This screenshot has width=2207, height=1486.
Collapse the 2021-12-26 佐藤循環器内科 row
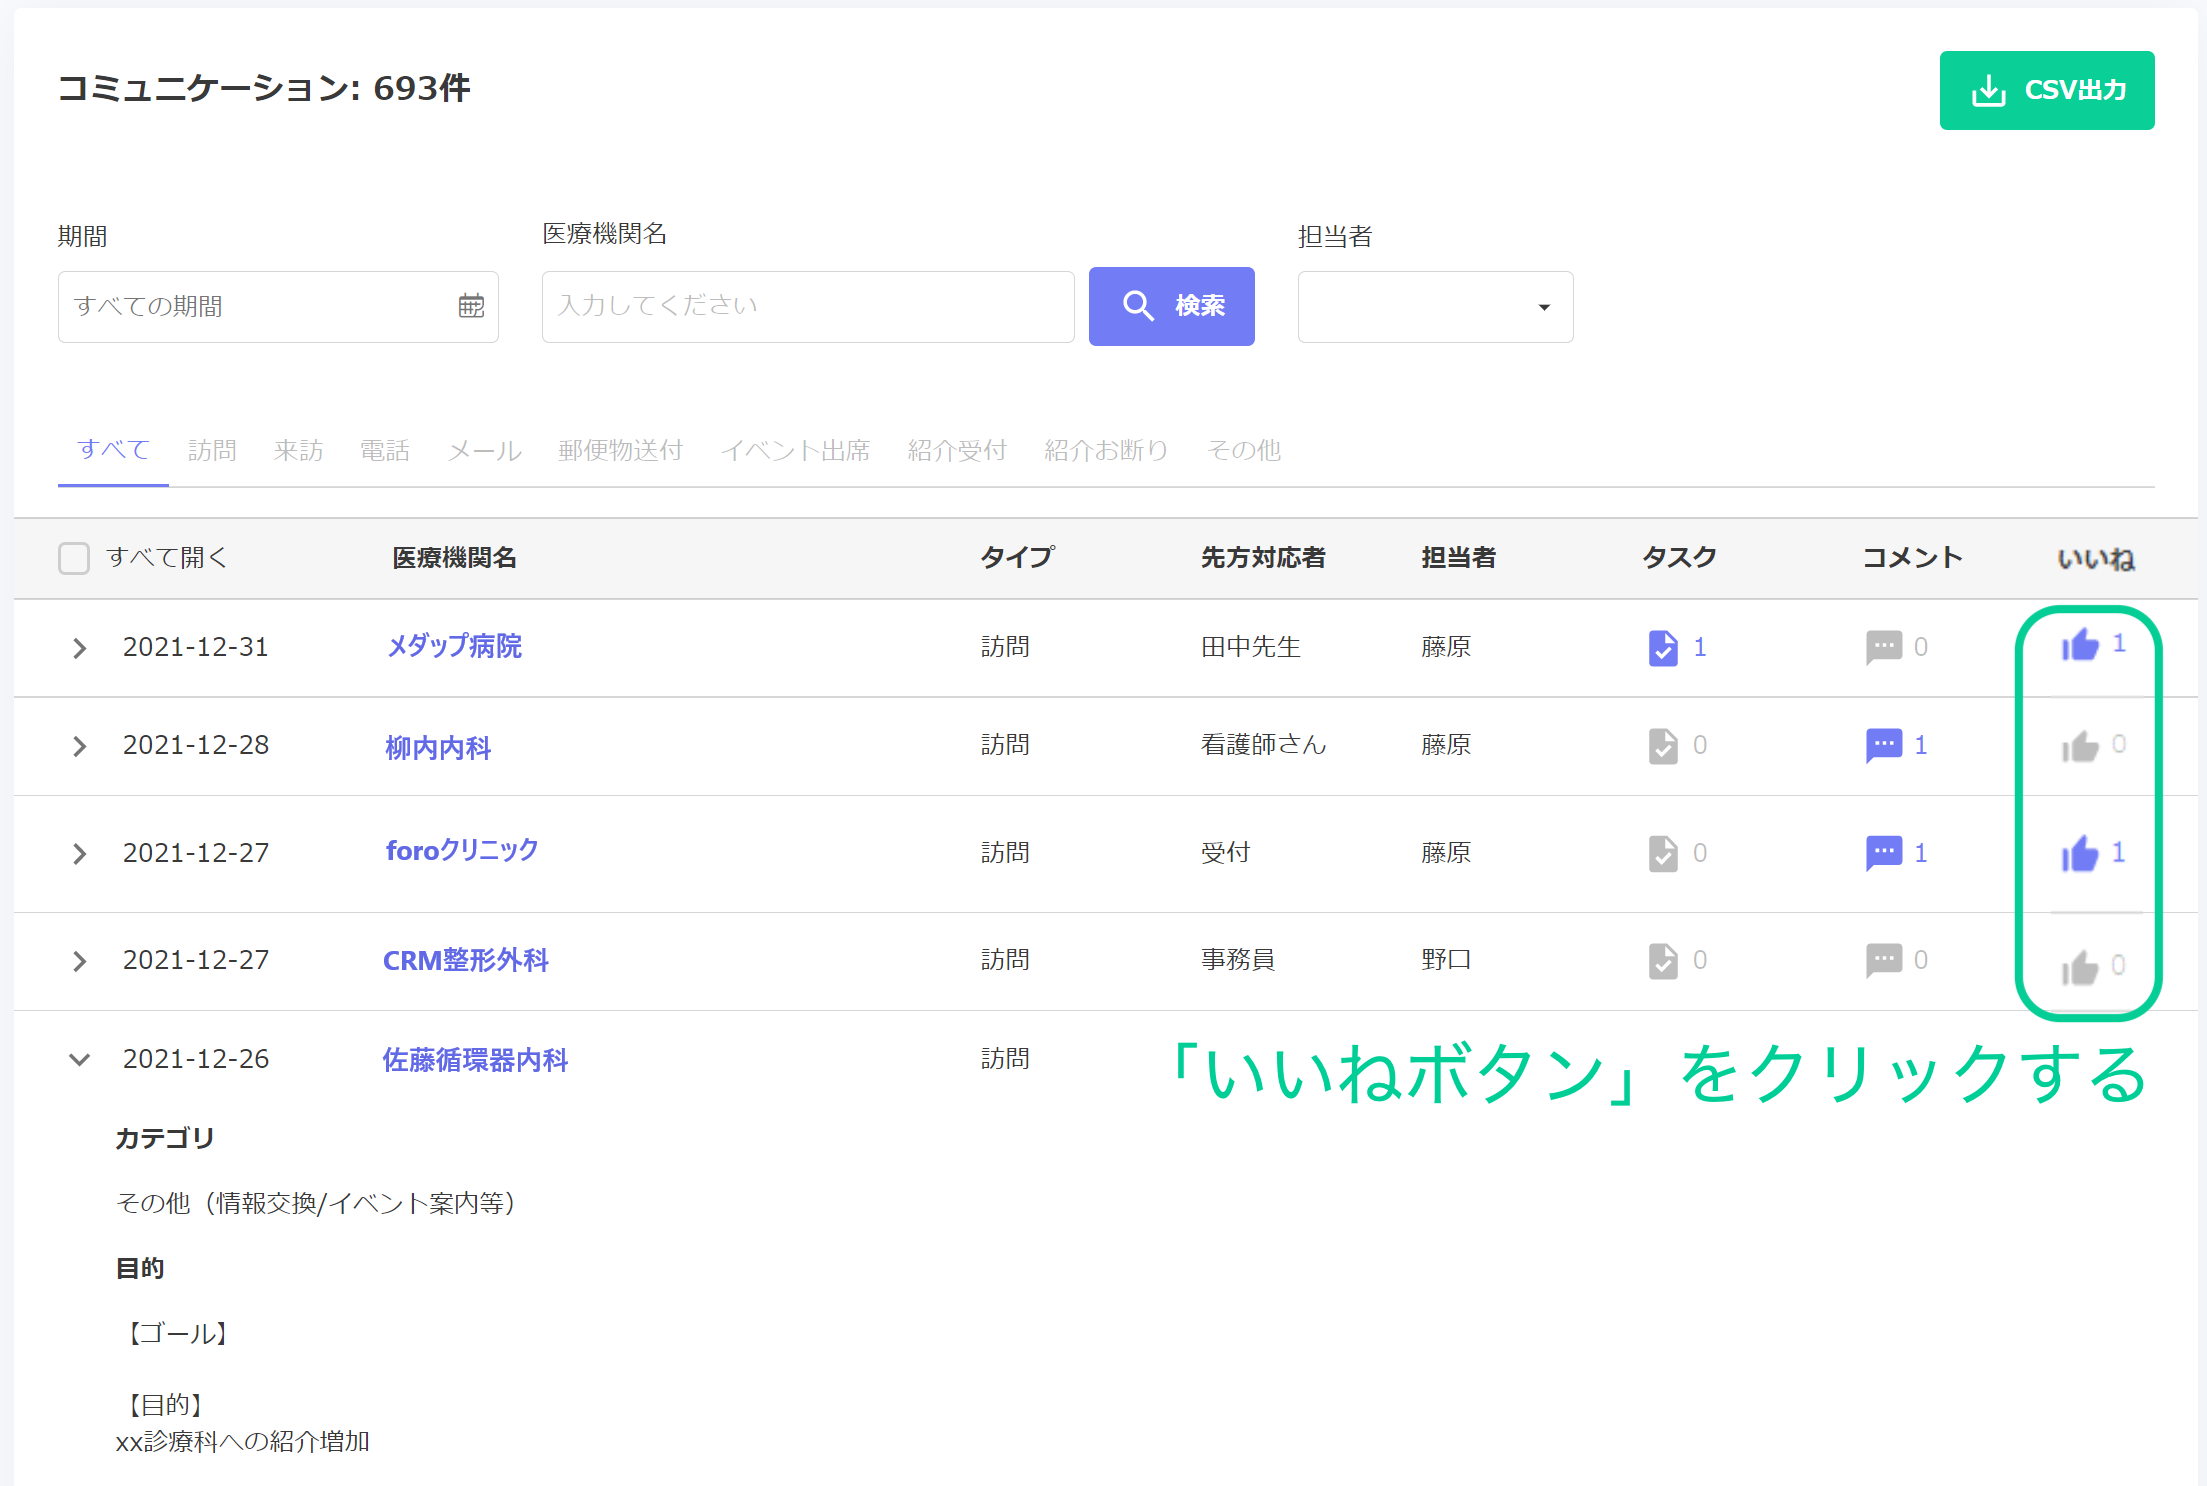pyautogui.click(x=80, y=1060)
